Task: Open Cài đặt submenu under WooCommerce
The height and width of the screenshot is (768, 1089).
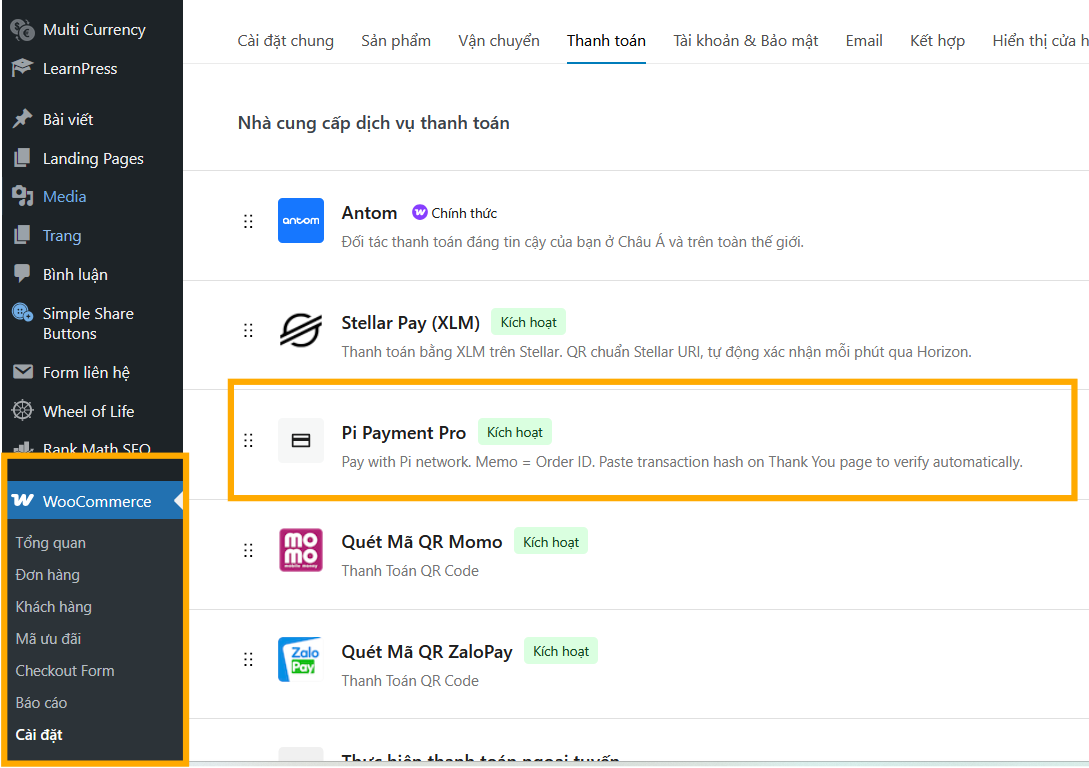Action: (39, 734)
